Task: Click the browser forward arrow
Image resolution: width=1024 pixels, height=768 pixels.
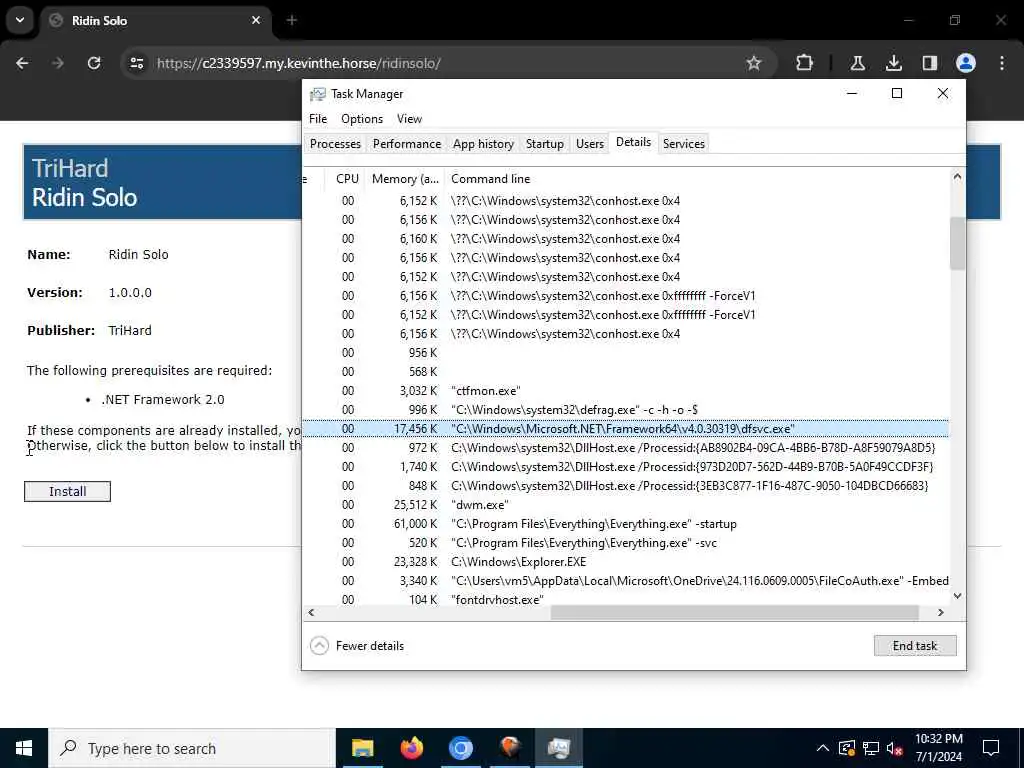Action: [x=58, y=63]
